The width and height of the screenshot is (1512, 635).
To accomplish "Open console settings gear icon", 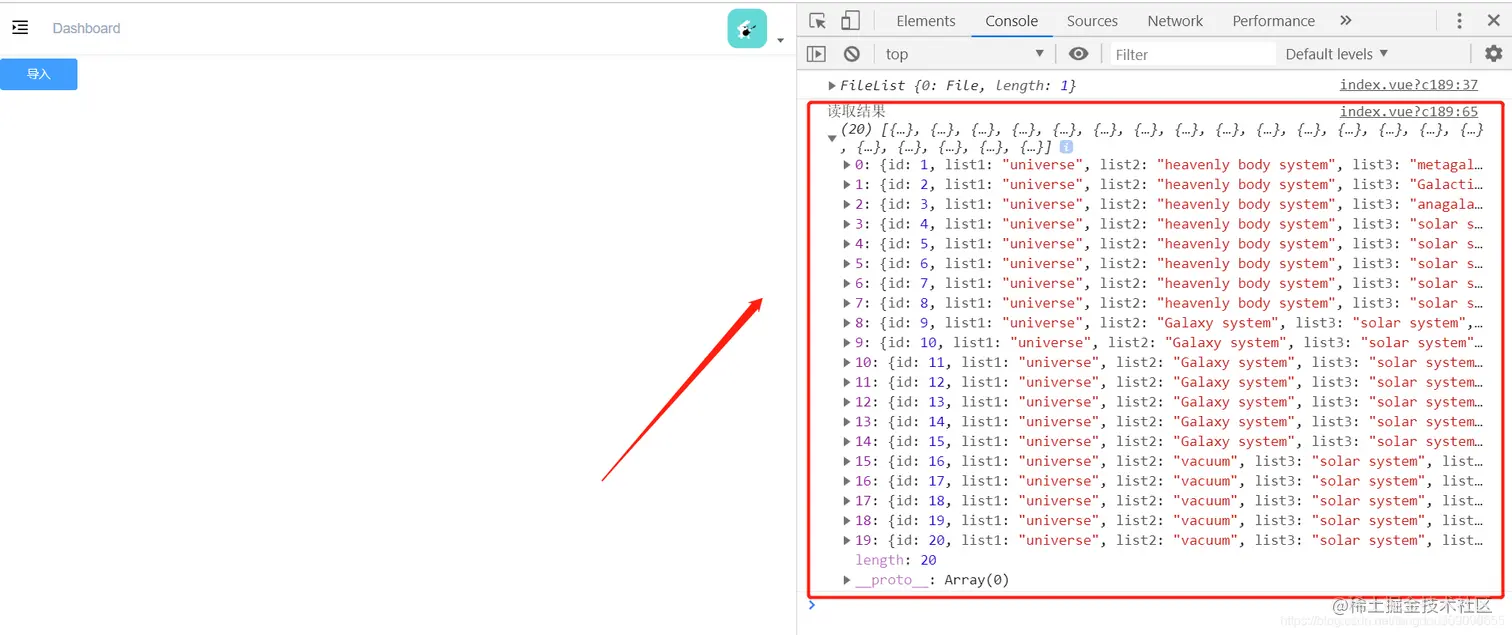I will coord(1493,54).
